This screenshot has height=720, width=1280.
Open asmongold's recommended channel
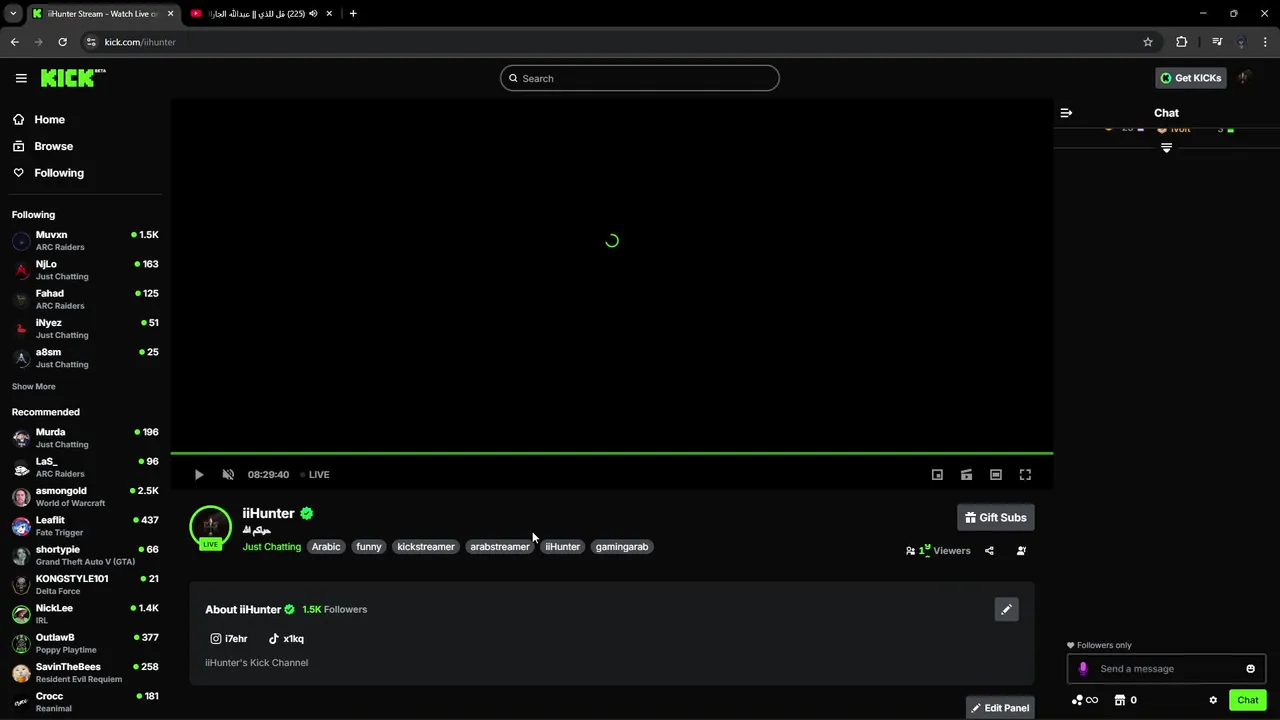tap(85, 497)
